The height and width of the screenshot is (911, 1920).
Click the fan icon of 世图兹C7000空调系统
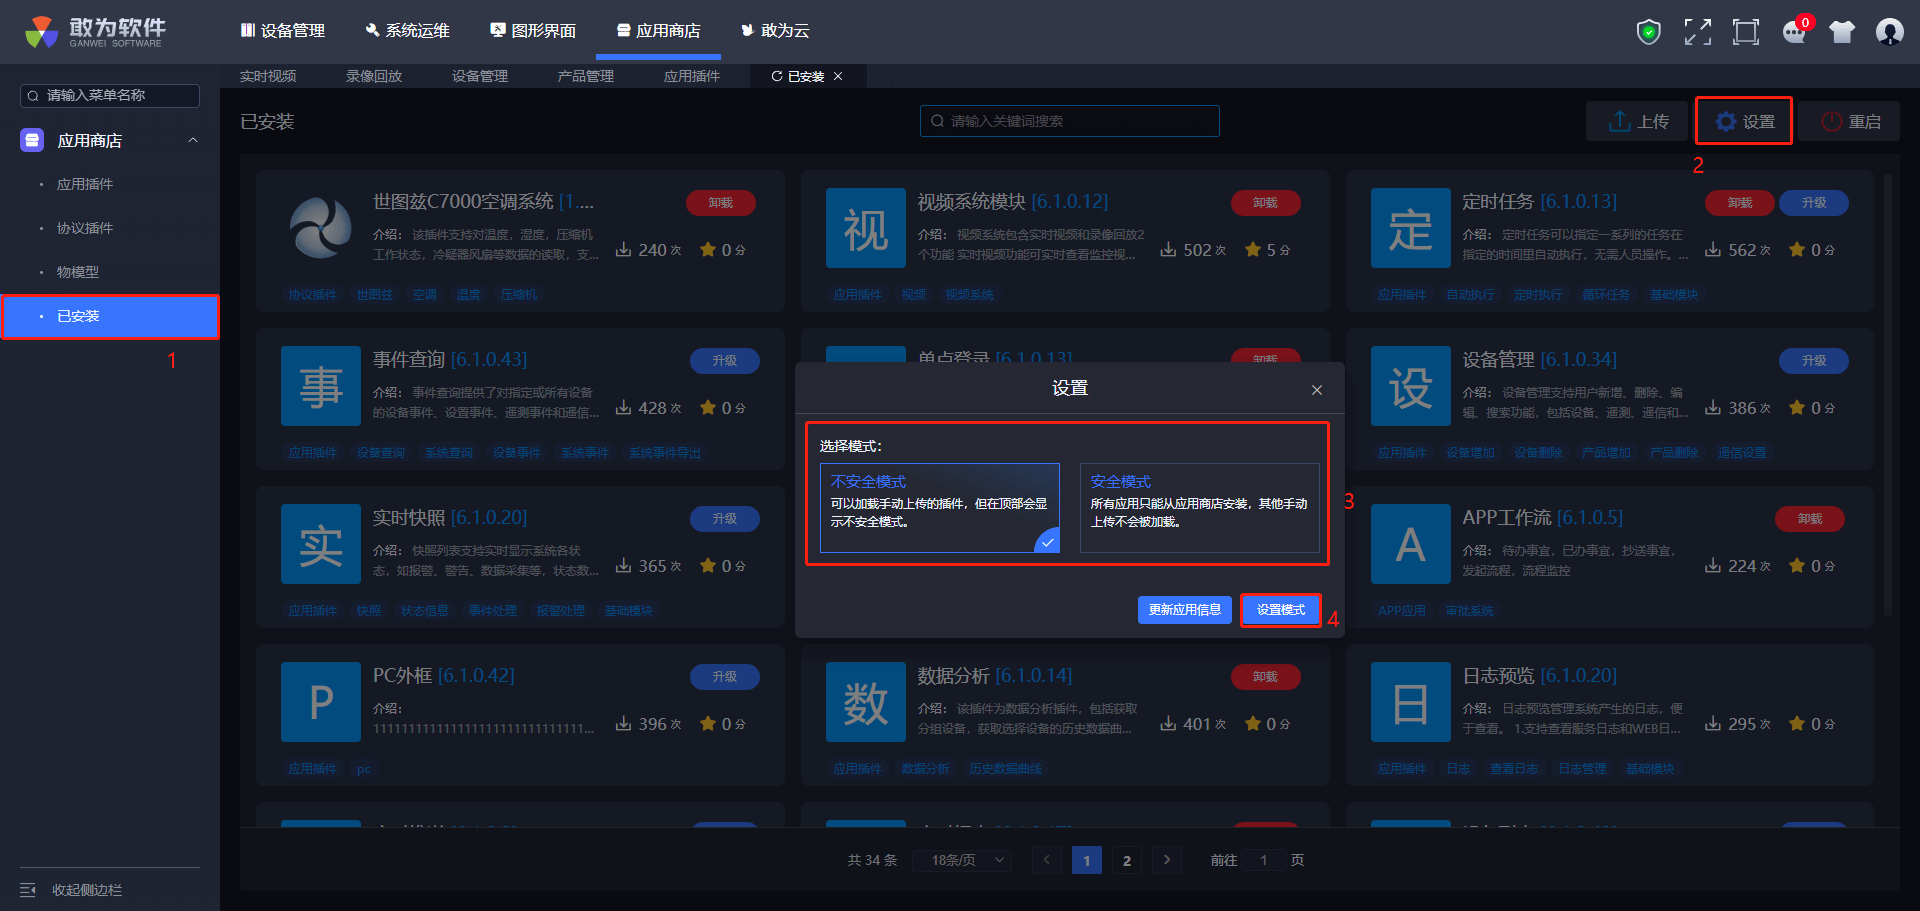[x=321, y=227]
